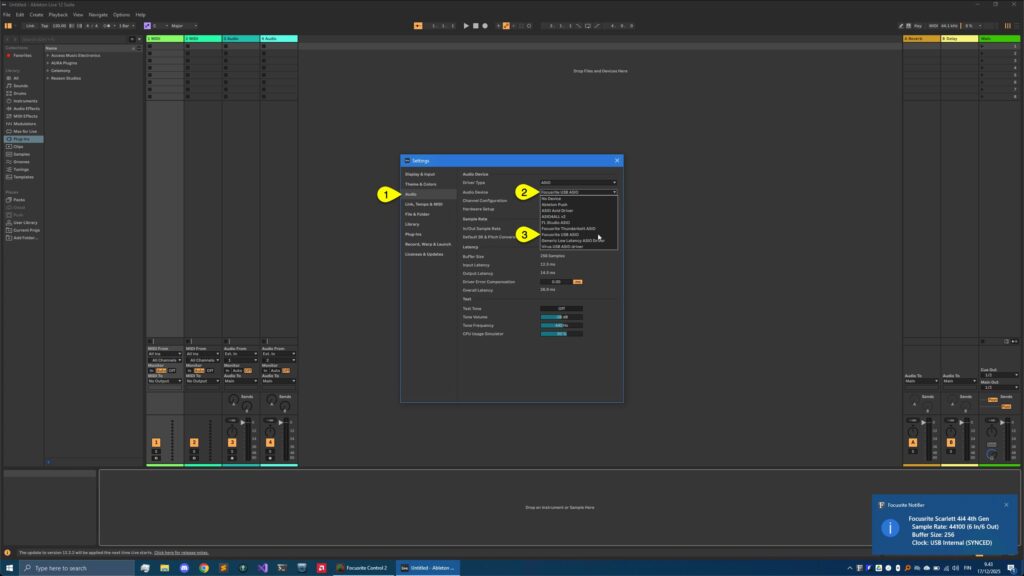Select Focusrite Thunderbolt ASIO from the device list
Viewport: 1024px width, 576px height.
(x=568, y=228)
